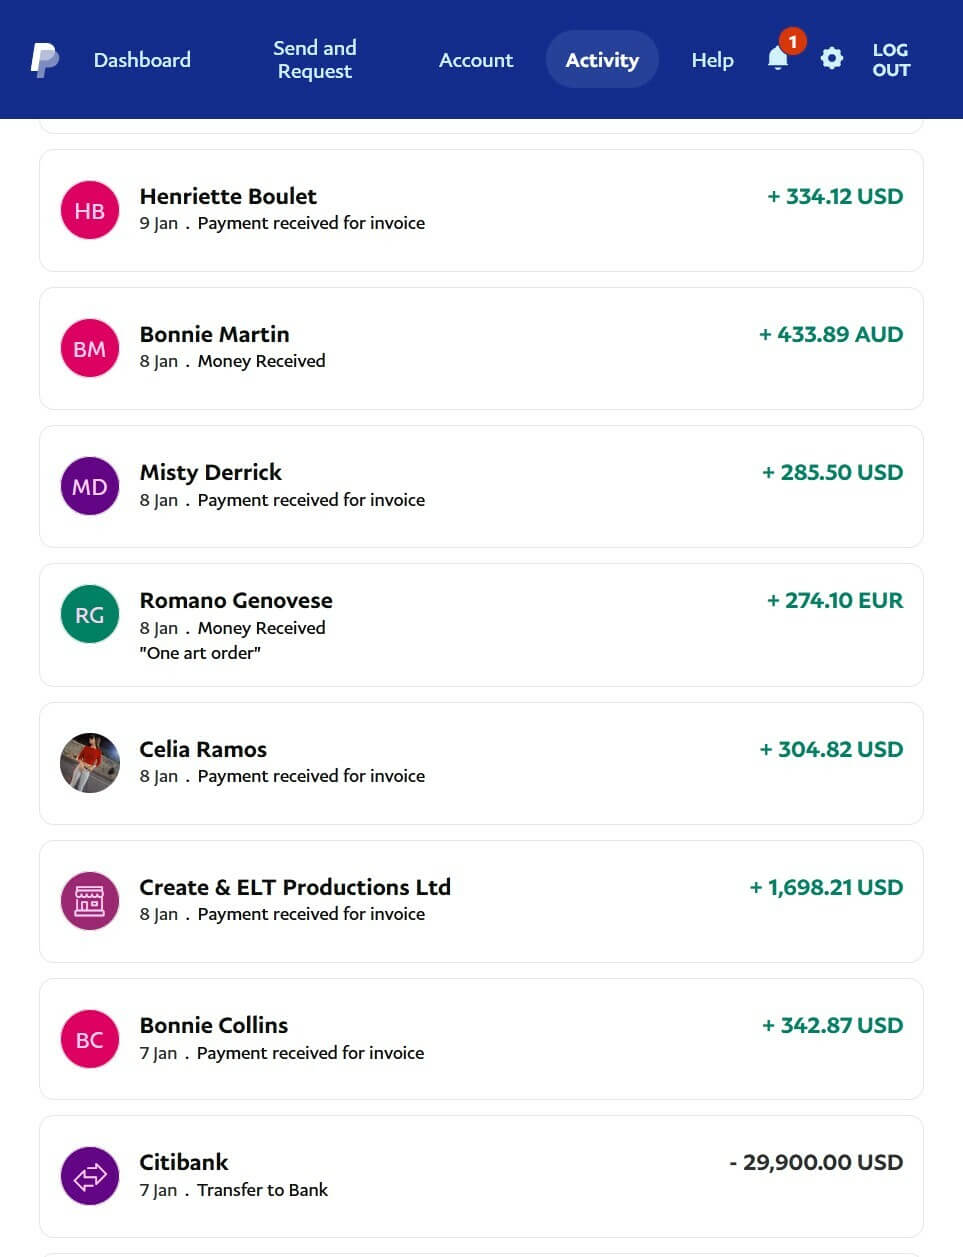Image resolution: width=963 pixels, height=1257 pixels.
Task: Click the Bonnie Martin BM avatar
Action: [90, 348]
